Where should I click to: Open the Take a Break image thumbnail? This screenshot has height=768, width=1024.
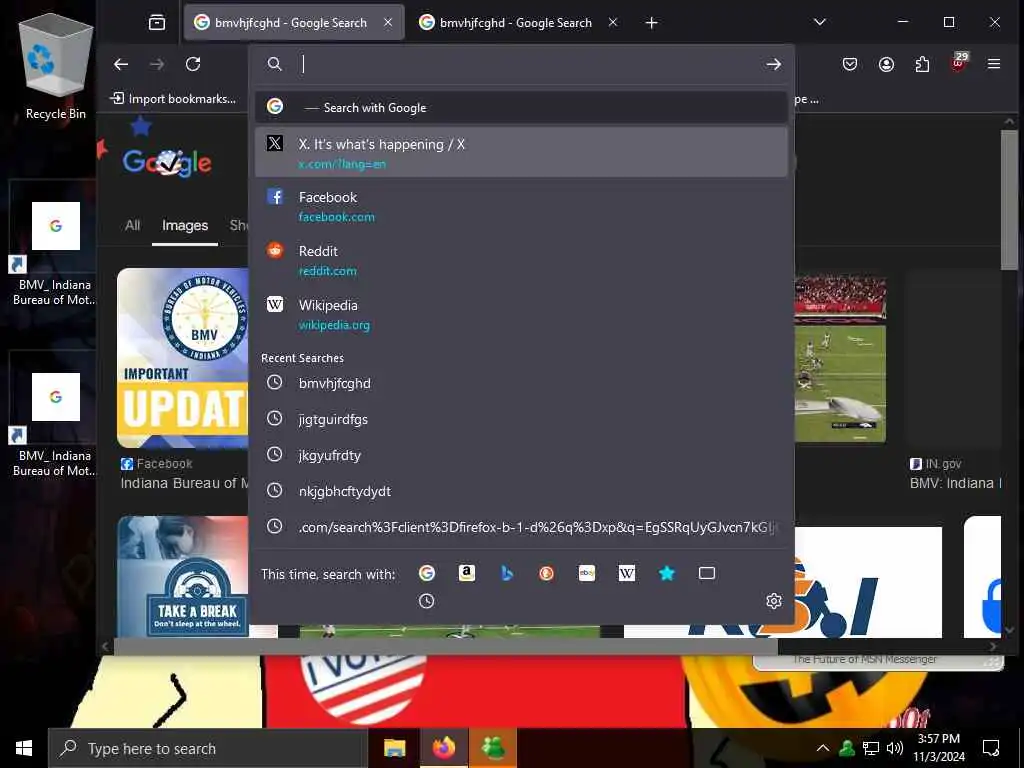coord(183,577)
